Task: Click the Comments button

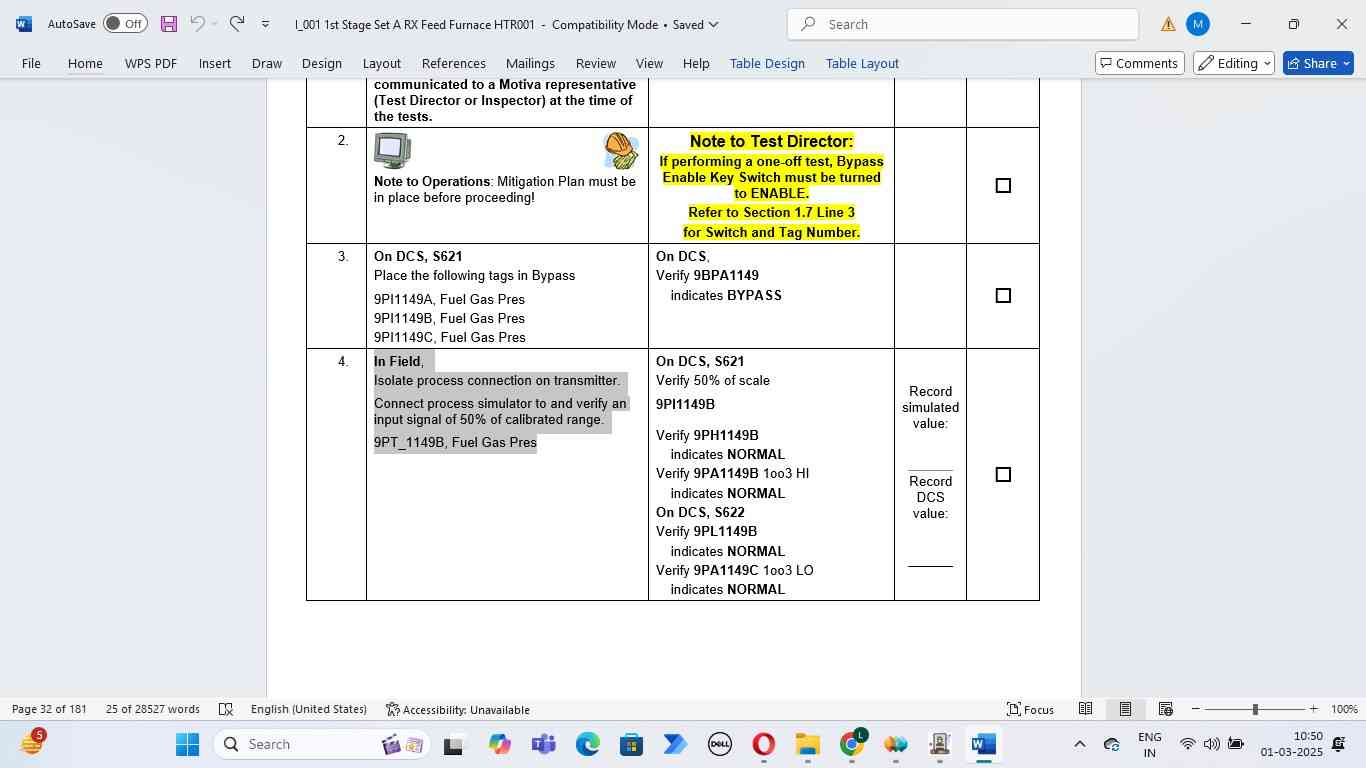Action: click(1140, 63)
